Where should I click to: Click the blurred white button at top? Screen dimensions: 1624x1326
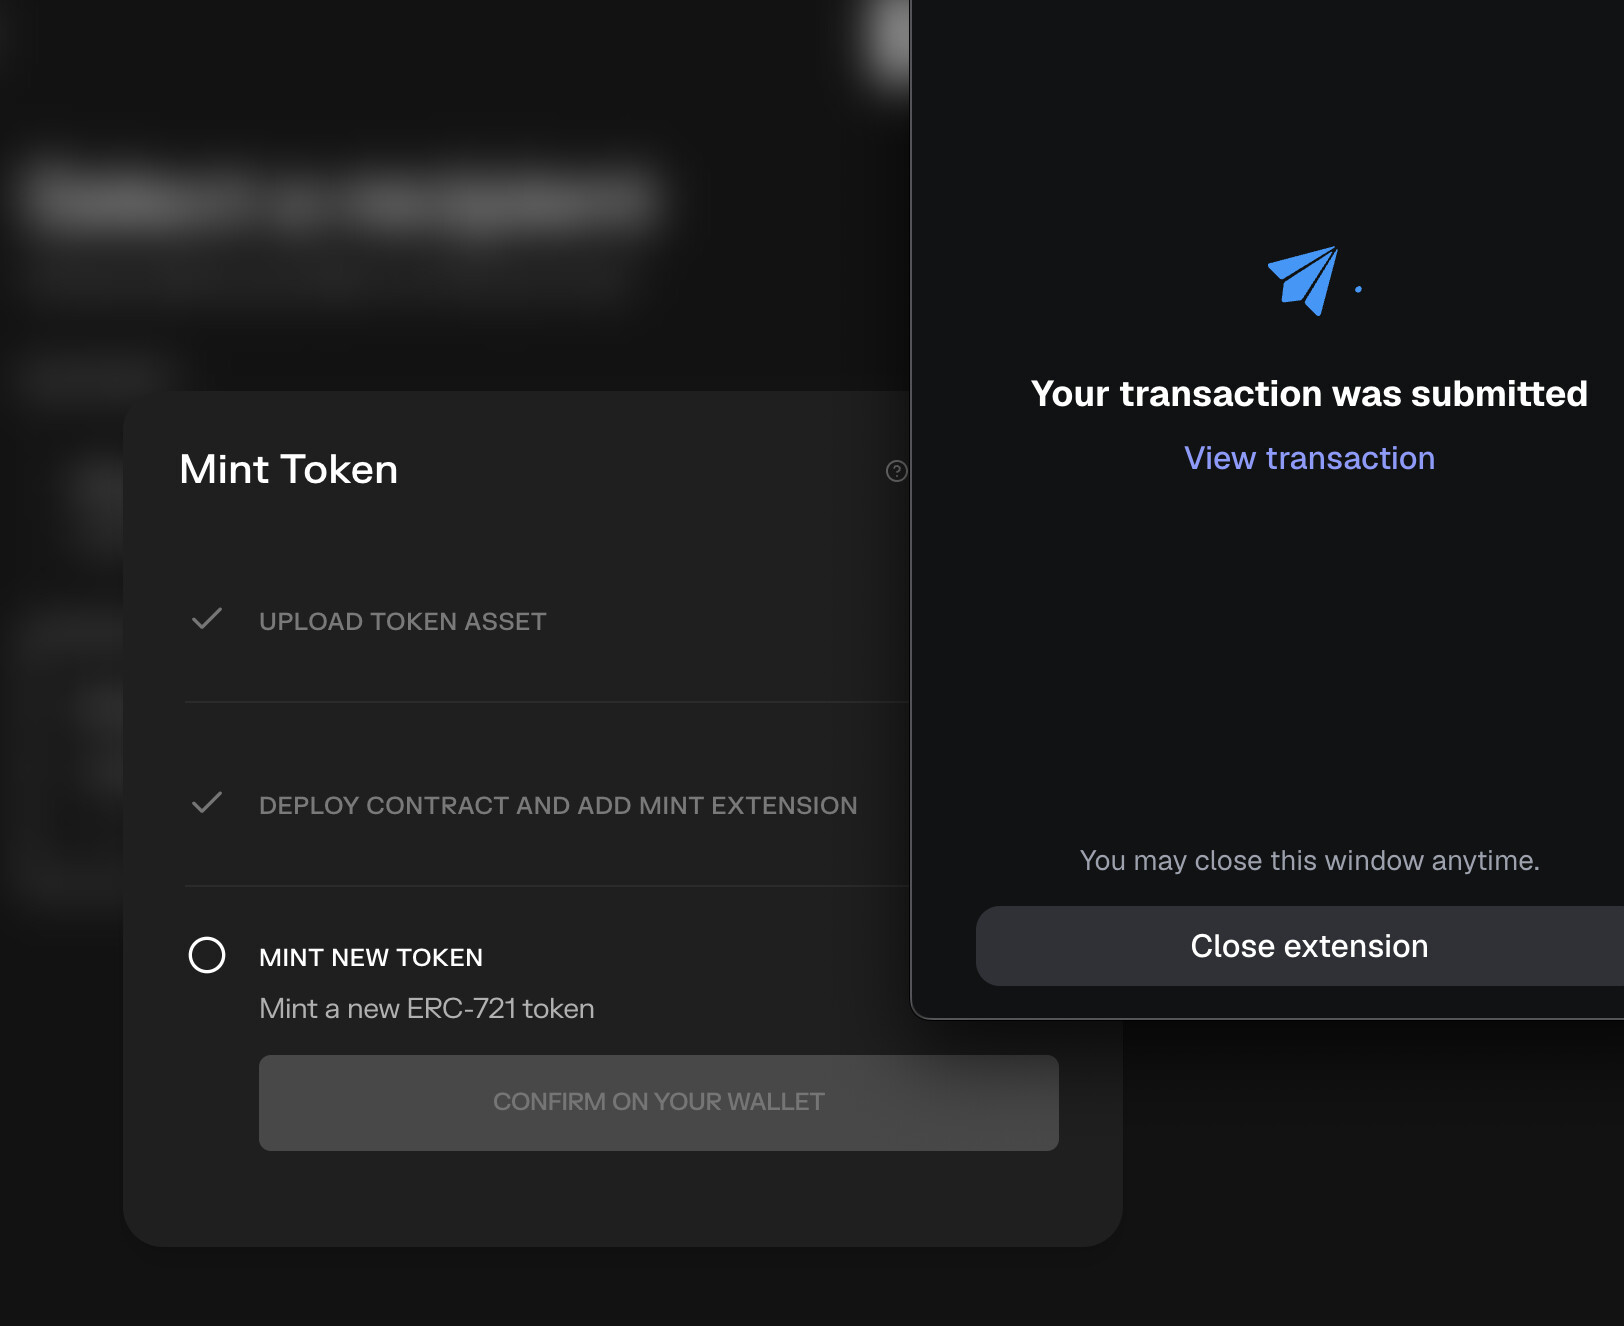pyautogui.click(x=888, y=40)
